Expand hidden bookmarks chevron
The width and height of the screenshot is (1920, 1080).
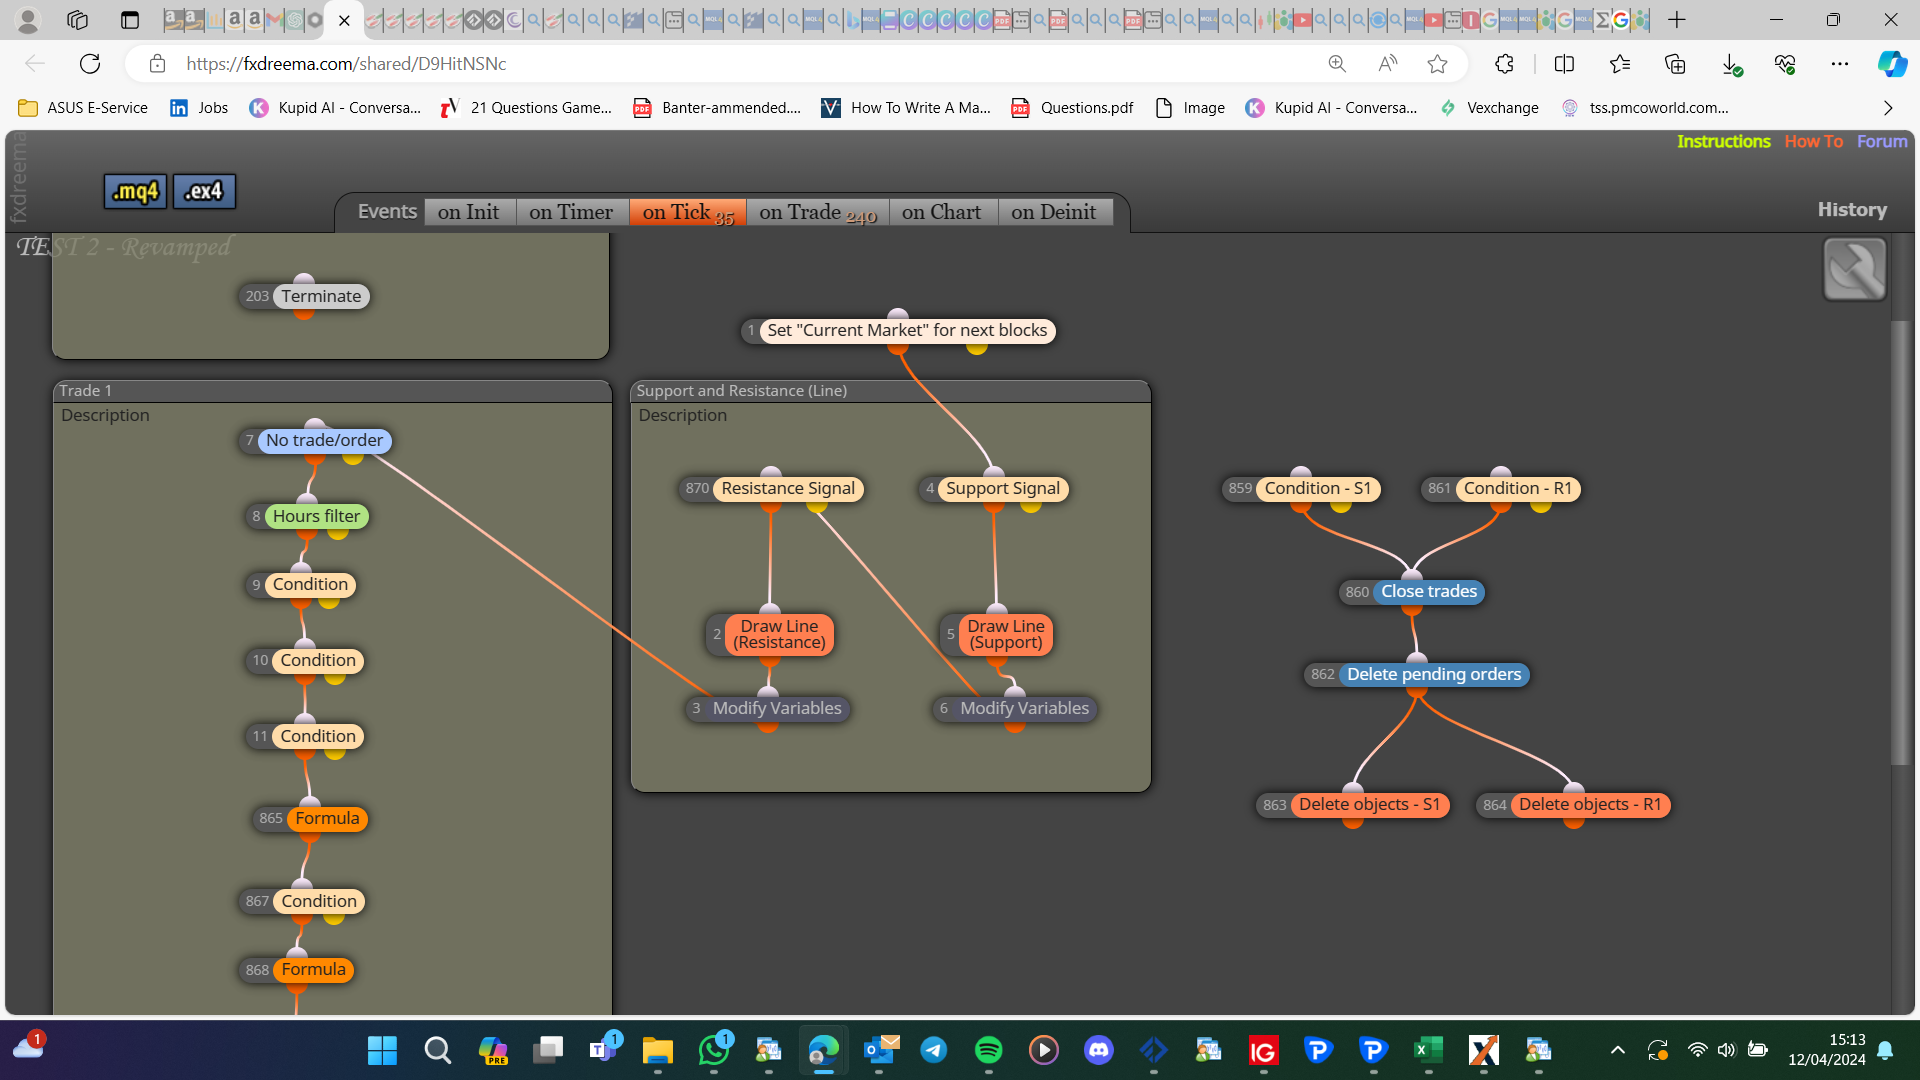point(1888,108)
